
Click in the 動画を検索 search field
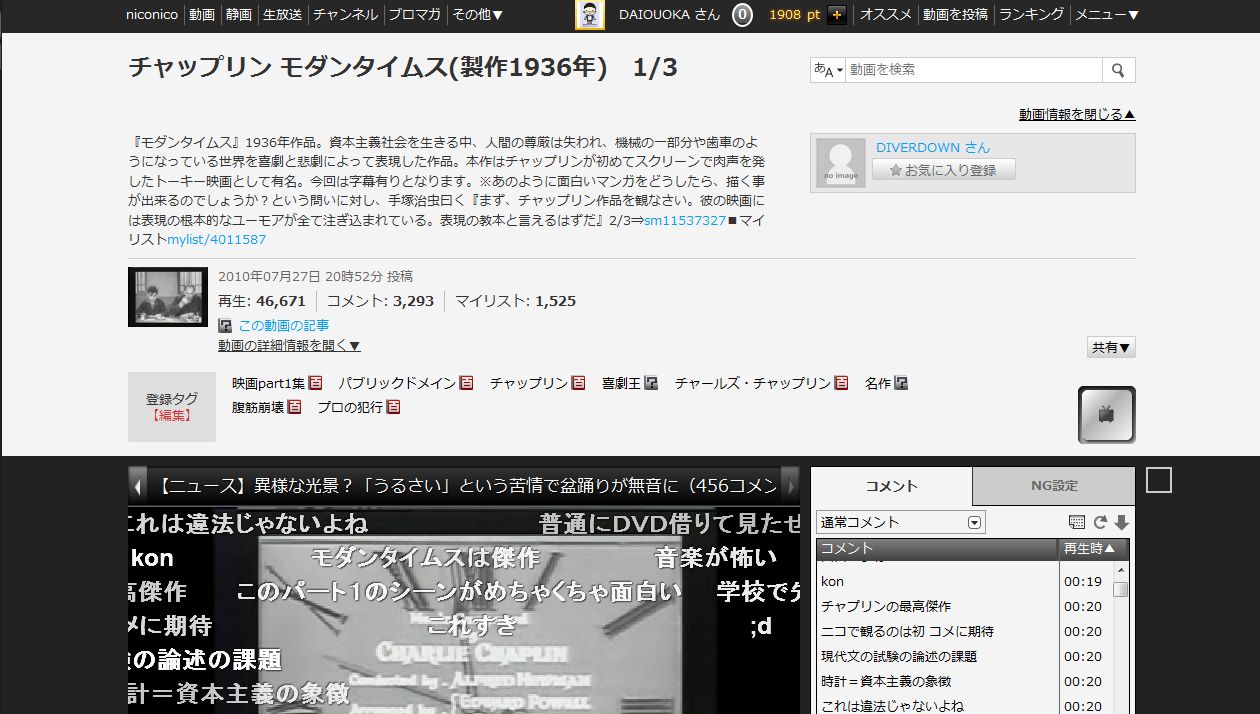click(x=974, y=70)
